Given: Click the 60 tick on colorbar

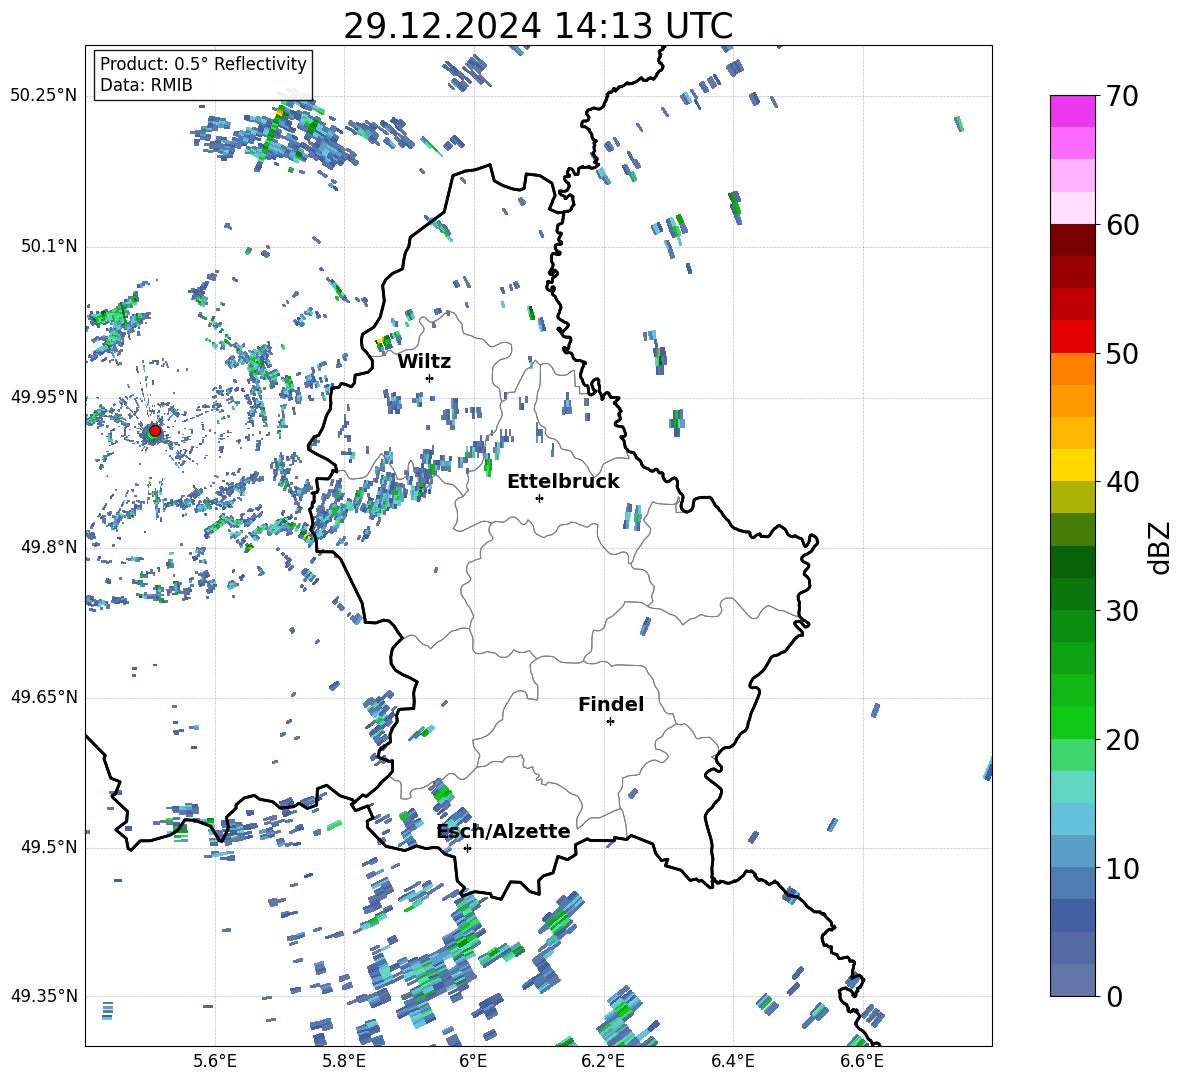Looking at the screenshot, I should click(x=1123, y=225).
